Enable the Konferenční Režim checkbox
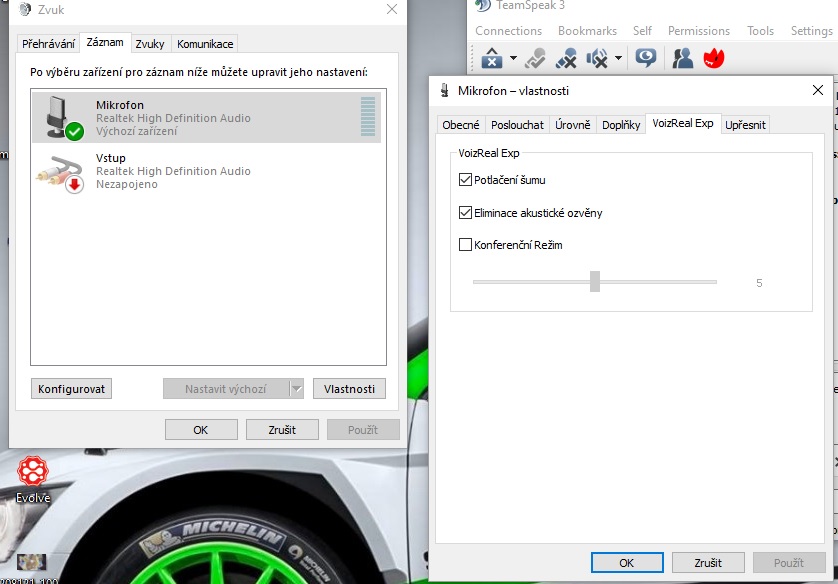This screenshot has height=584, width=838. pyautogui.click(x=465, y=245)
